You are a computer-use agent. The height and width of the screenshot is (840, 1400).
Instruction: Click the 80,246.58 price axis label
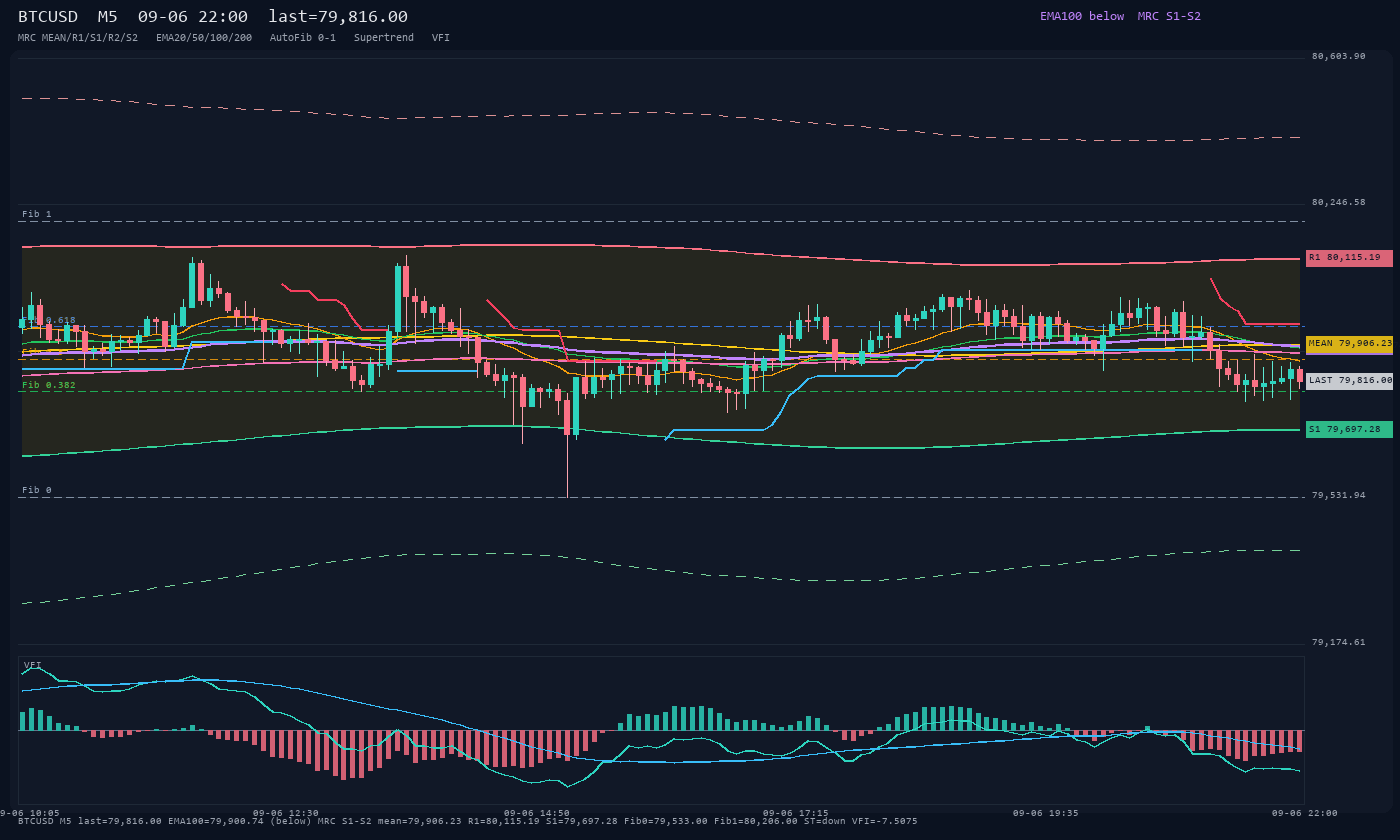[1338, 202]
